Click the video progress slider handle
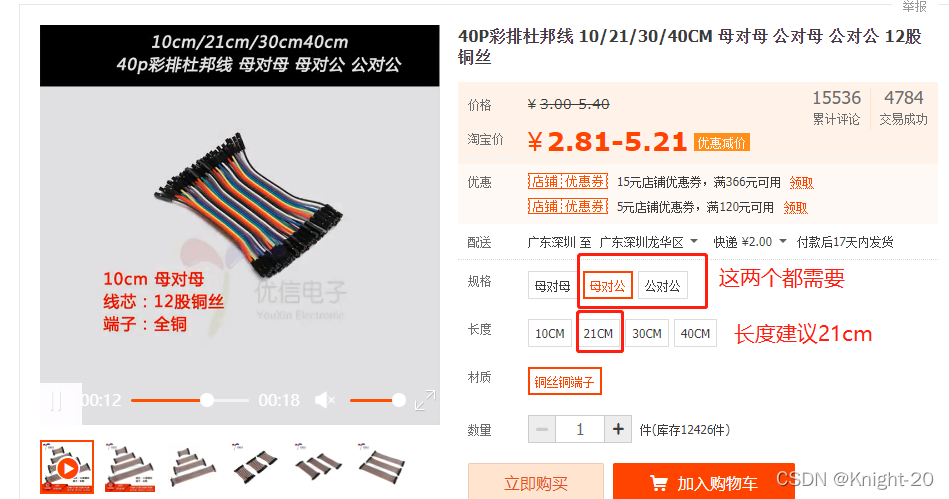Screen dimensions: 949x499 click(207, 400)
